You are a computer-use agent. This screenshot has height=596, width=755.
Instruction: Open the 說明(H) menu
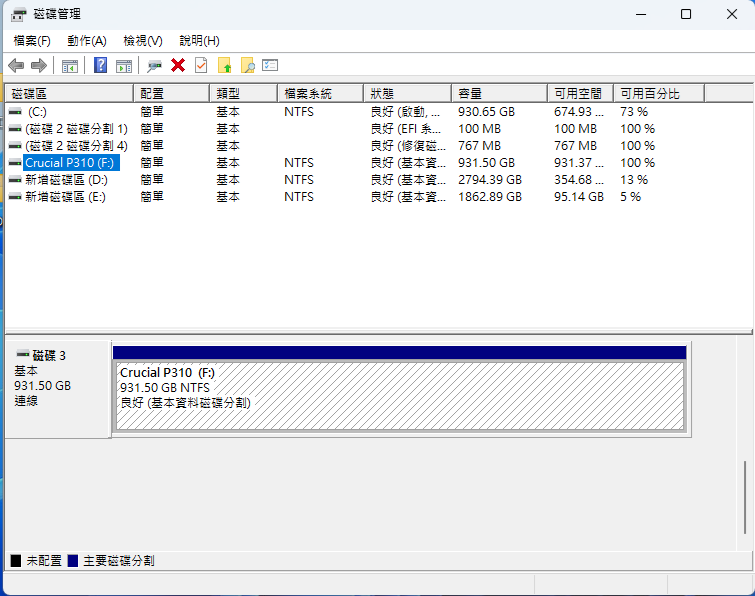[x=199, y=41]
